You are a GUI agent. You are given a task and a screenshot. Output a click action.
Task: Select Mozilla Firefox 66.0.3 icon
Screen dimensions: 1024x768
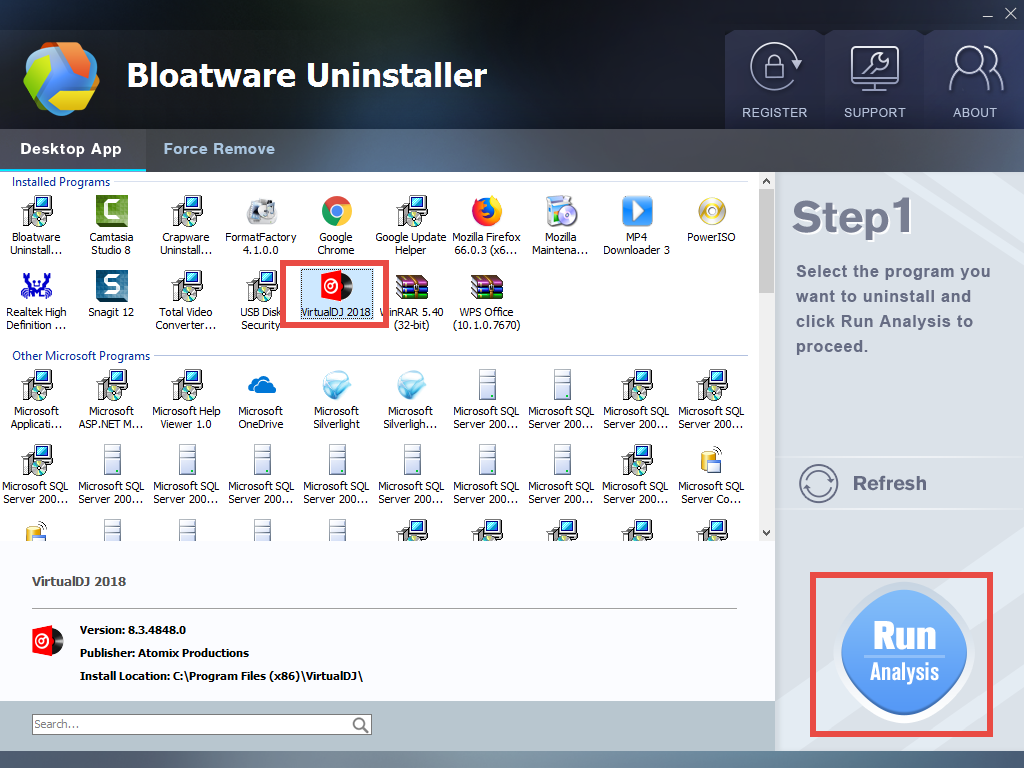pos(487,212)
